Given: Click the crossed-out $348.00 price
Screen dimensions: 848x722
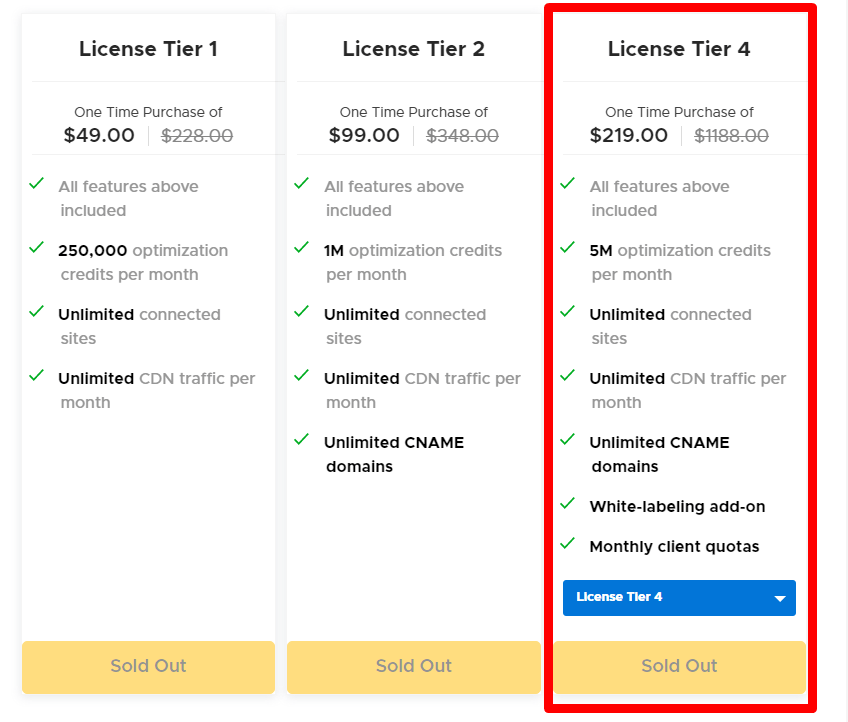Looking at the screenshot, I should (x=463, y=136).
